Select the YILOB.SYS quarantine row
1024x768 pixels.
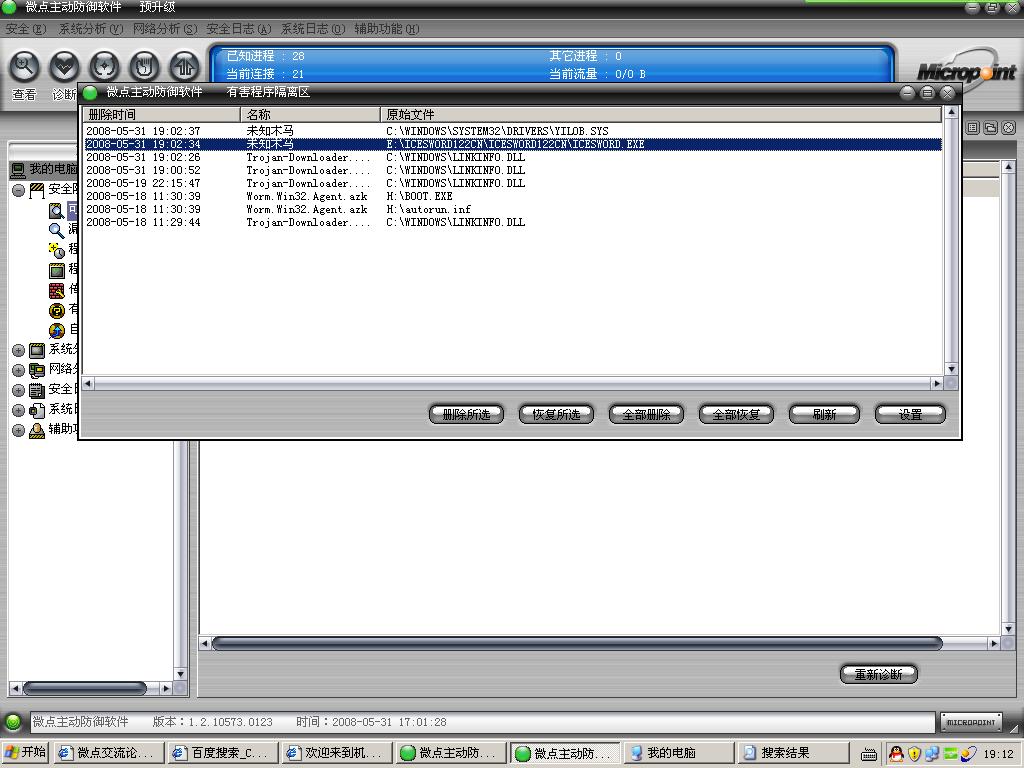click(x=513, y=131)
